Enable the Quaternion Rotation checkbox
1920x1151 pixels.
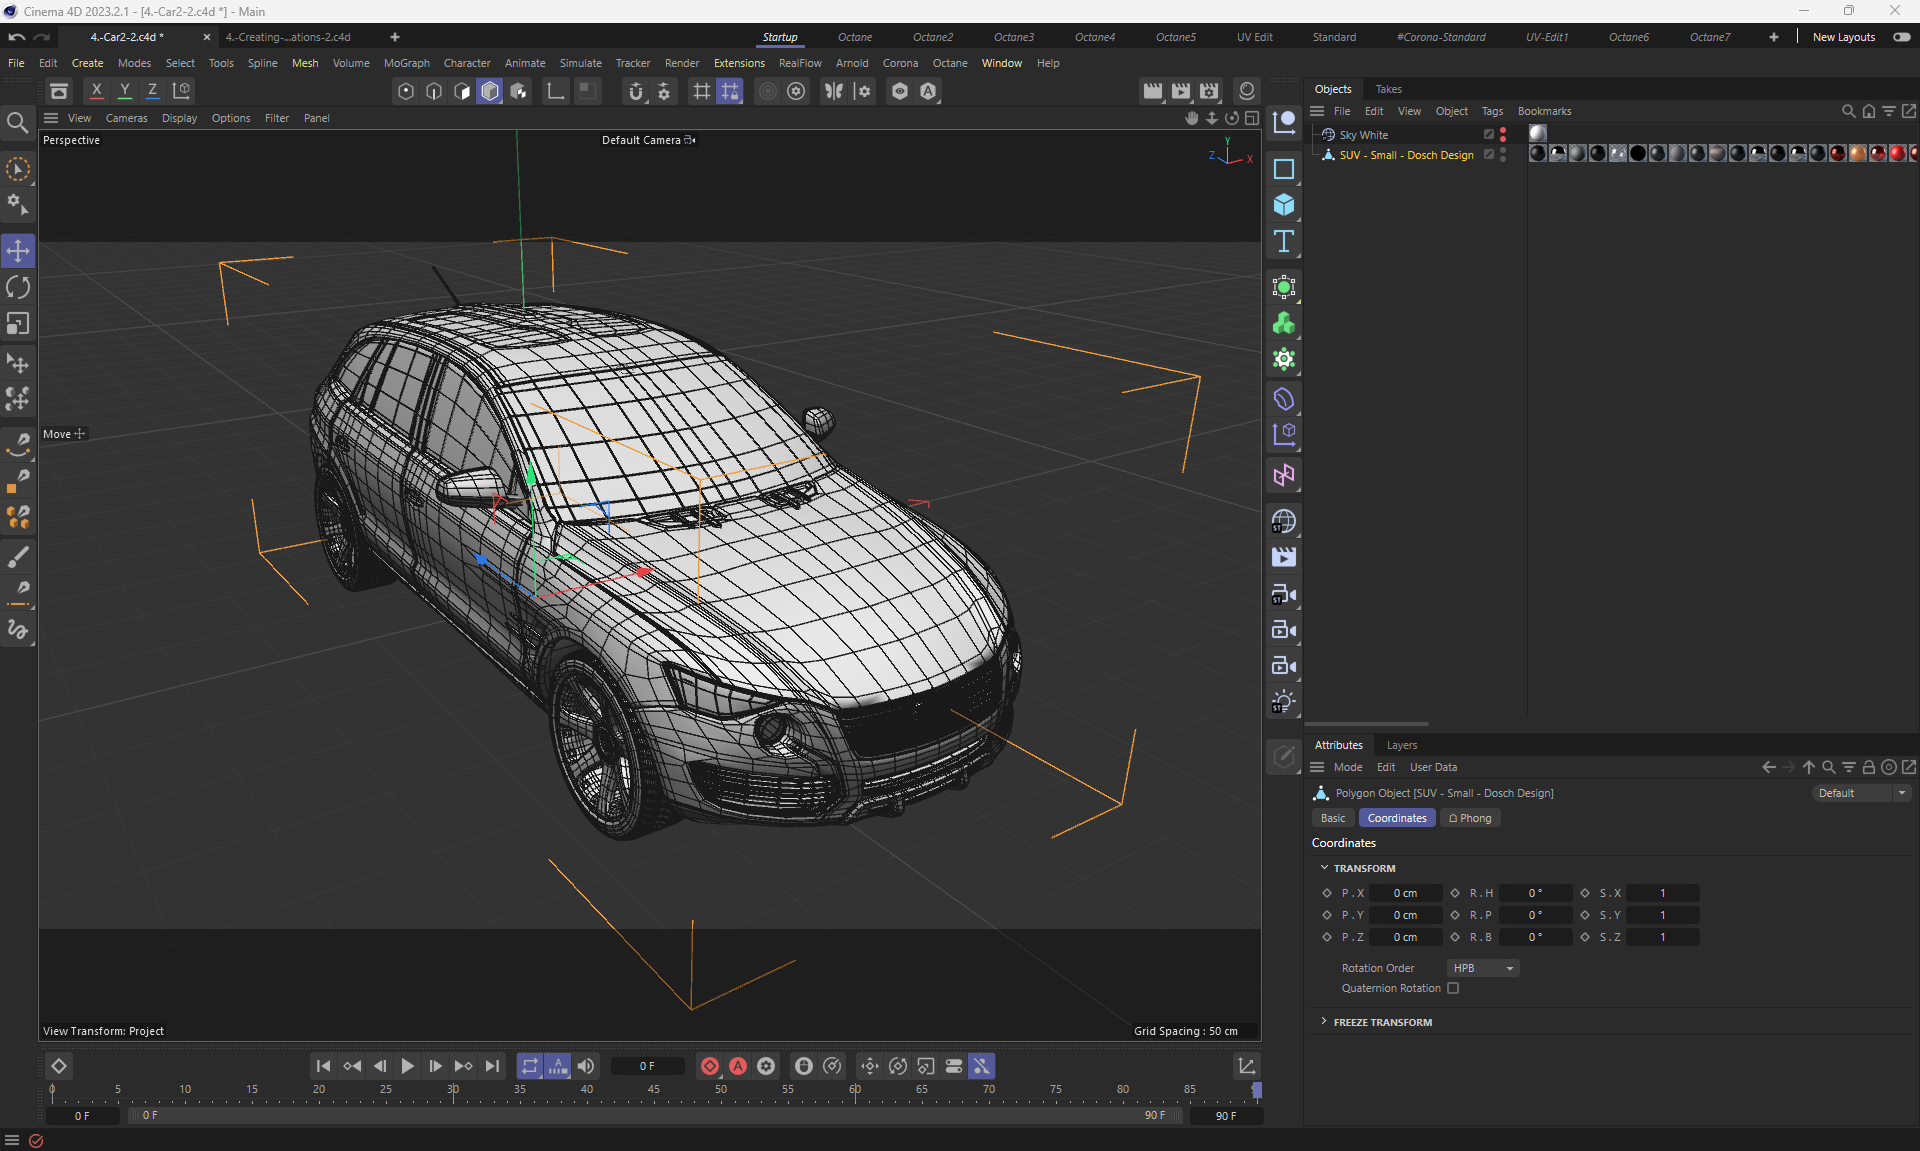[1453, 988]
